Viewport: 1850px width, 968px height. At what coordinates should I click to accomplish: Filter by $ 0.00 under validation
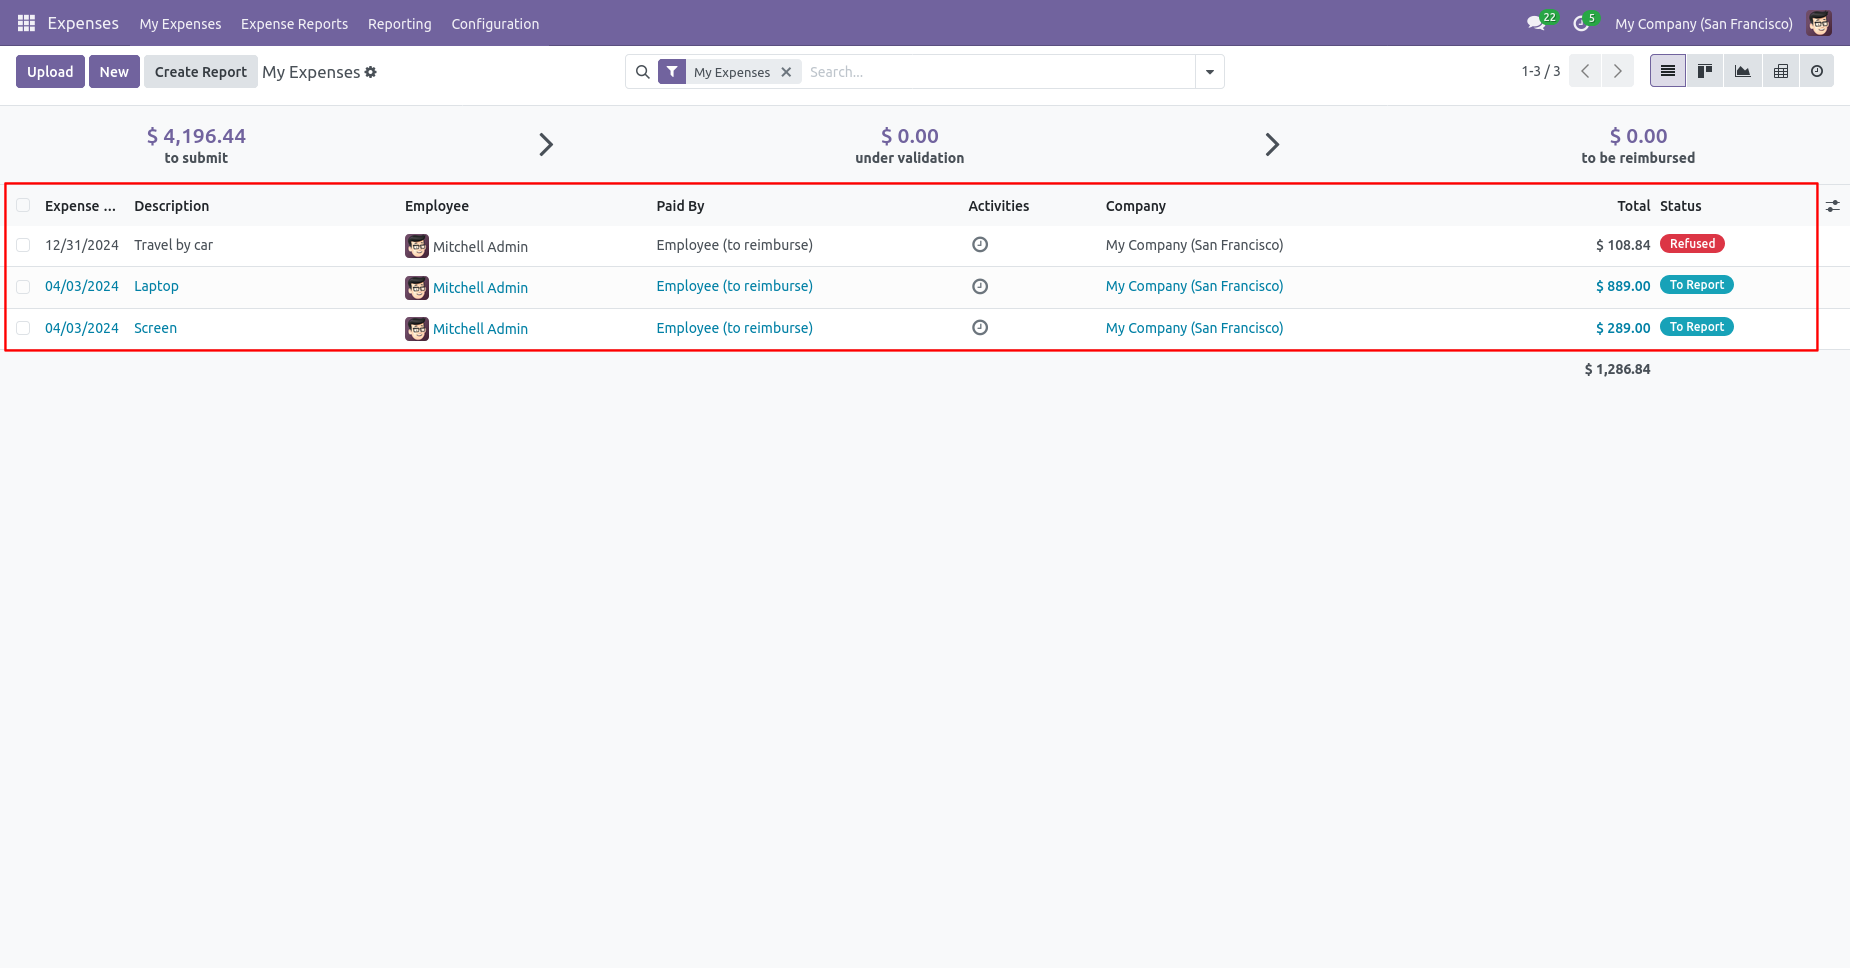pyautogui.click(x=909, y=145)
